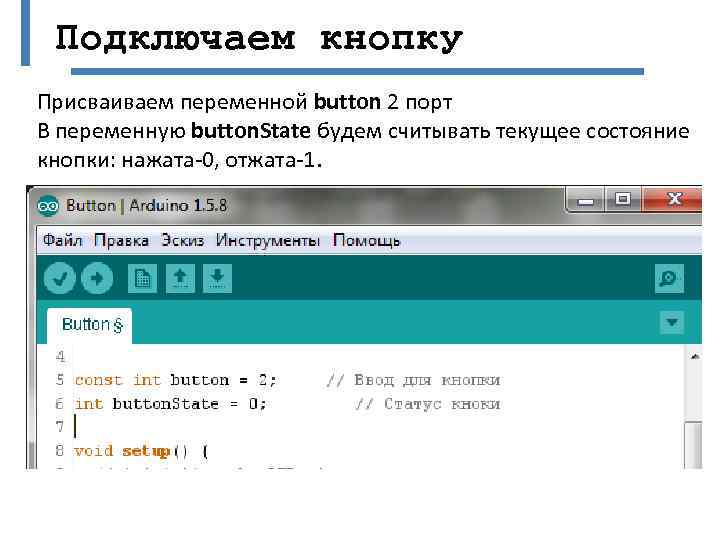Create a new sketch with the New icon

coord(142,278)
